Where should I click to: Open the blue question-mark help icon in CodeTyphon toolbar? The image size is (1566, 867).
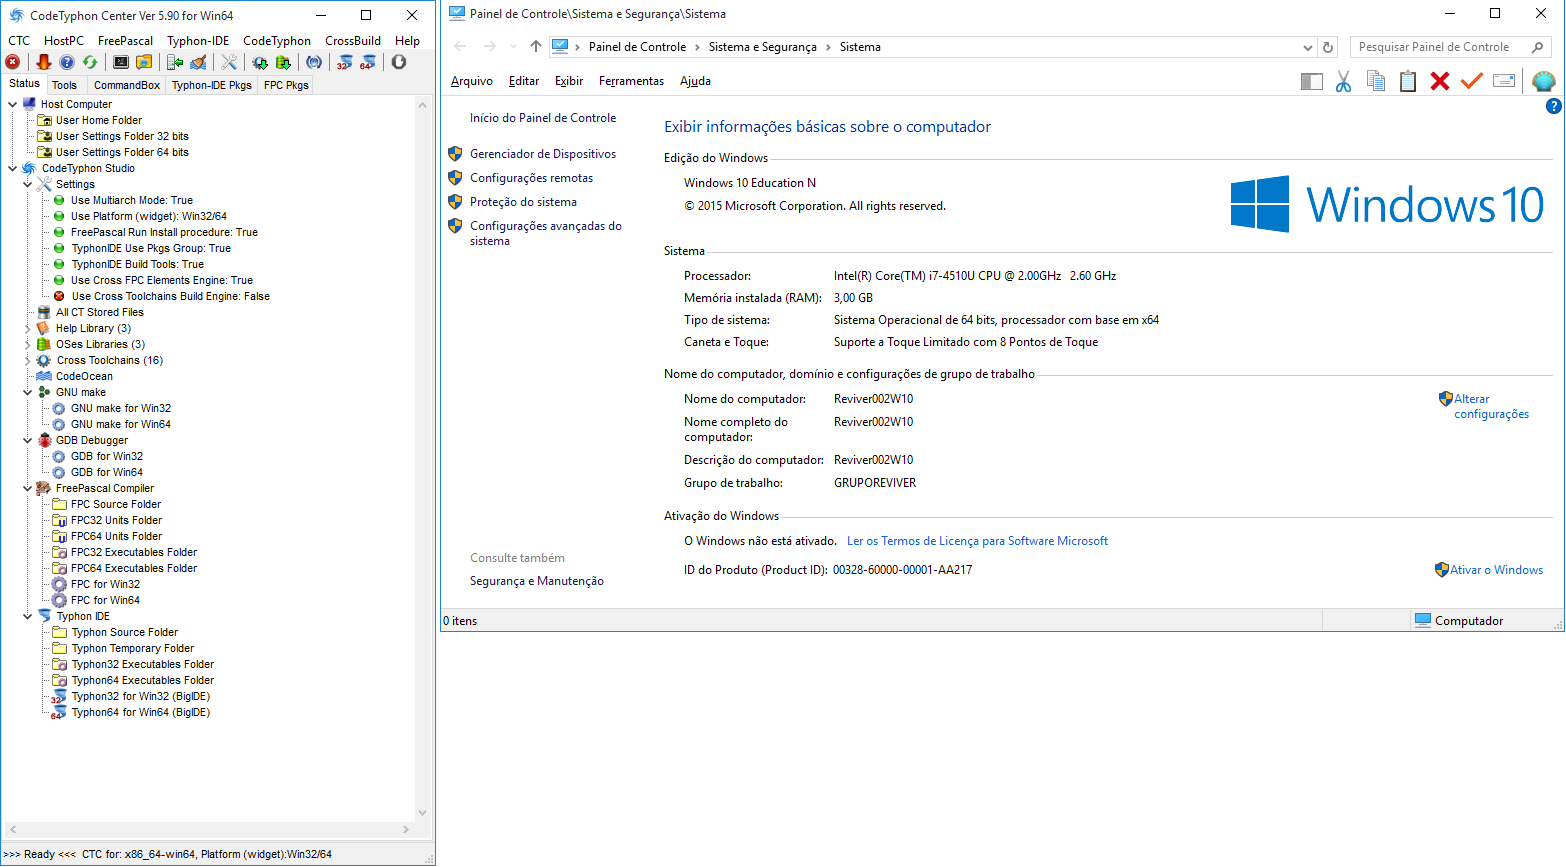[x=67, y=62]
